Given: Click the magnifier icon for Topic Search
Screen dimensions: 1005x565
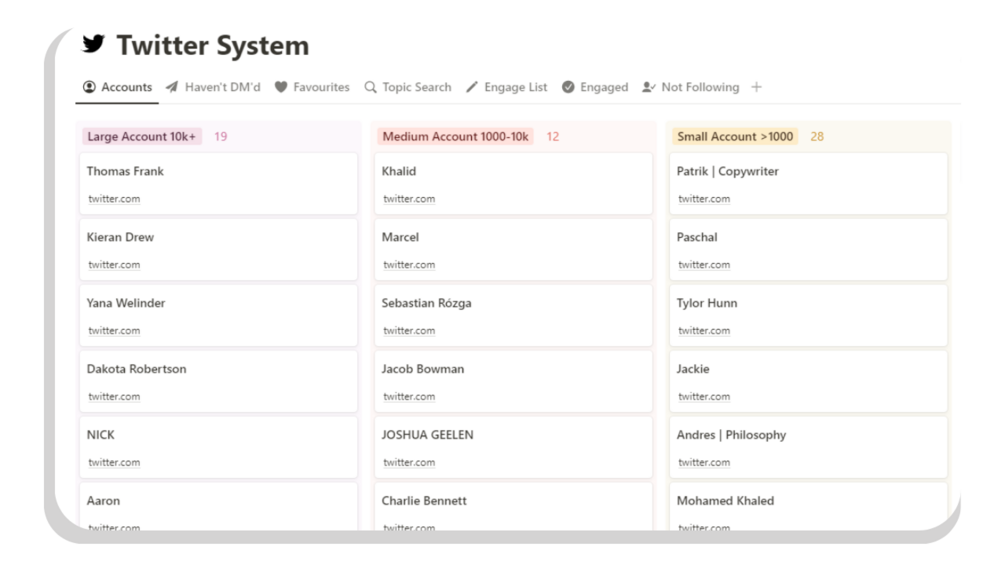Looking at the screenshot, I should [370, 86].
